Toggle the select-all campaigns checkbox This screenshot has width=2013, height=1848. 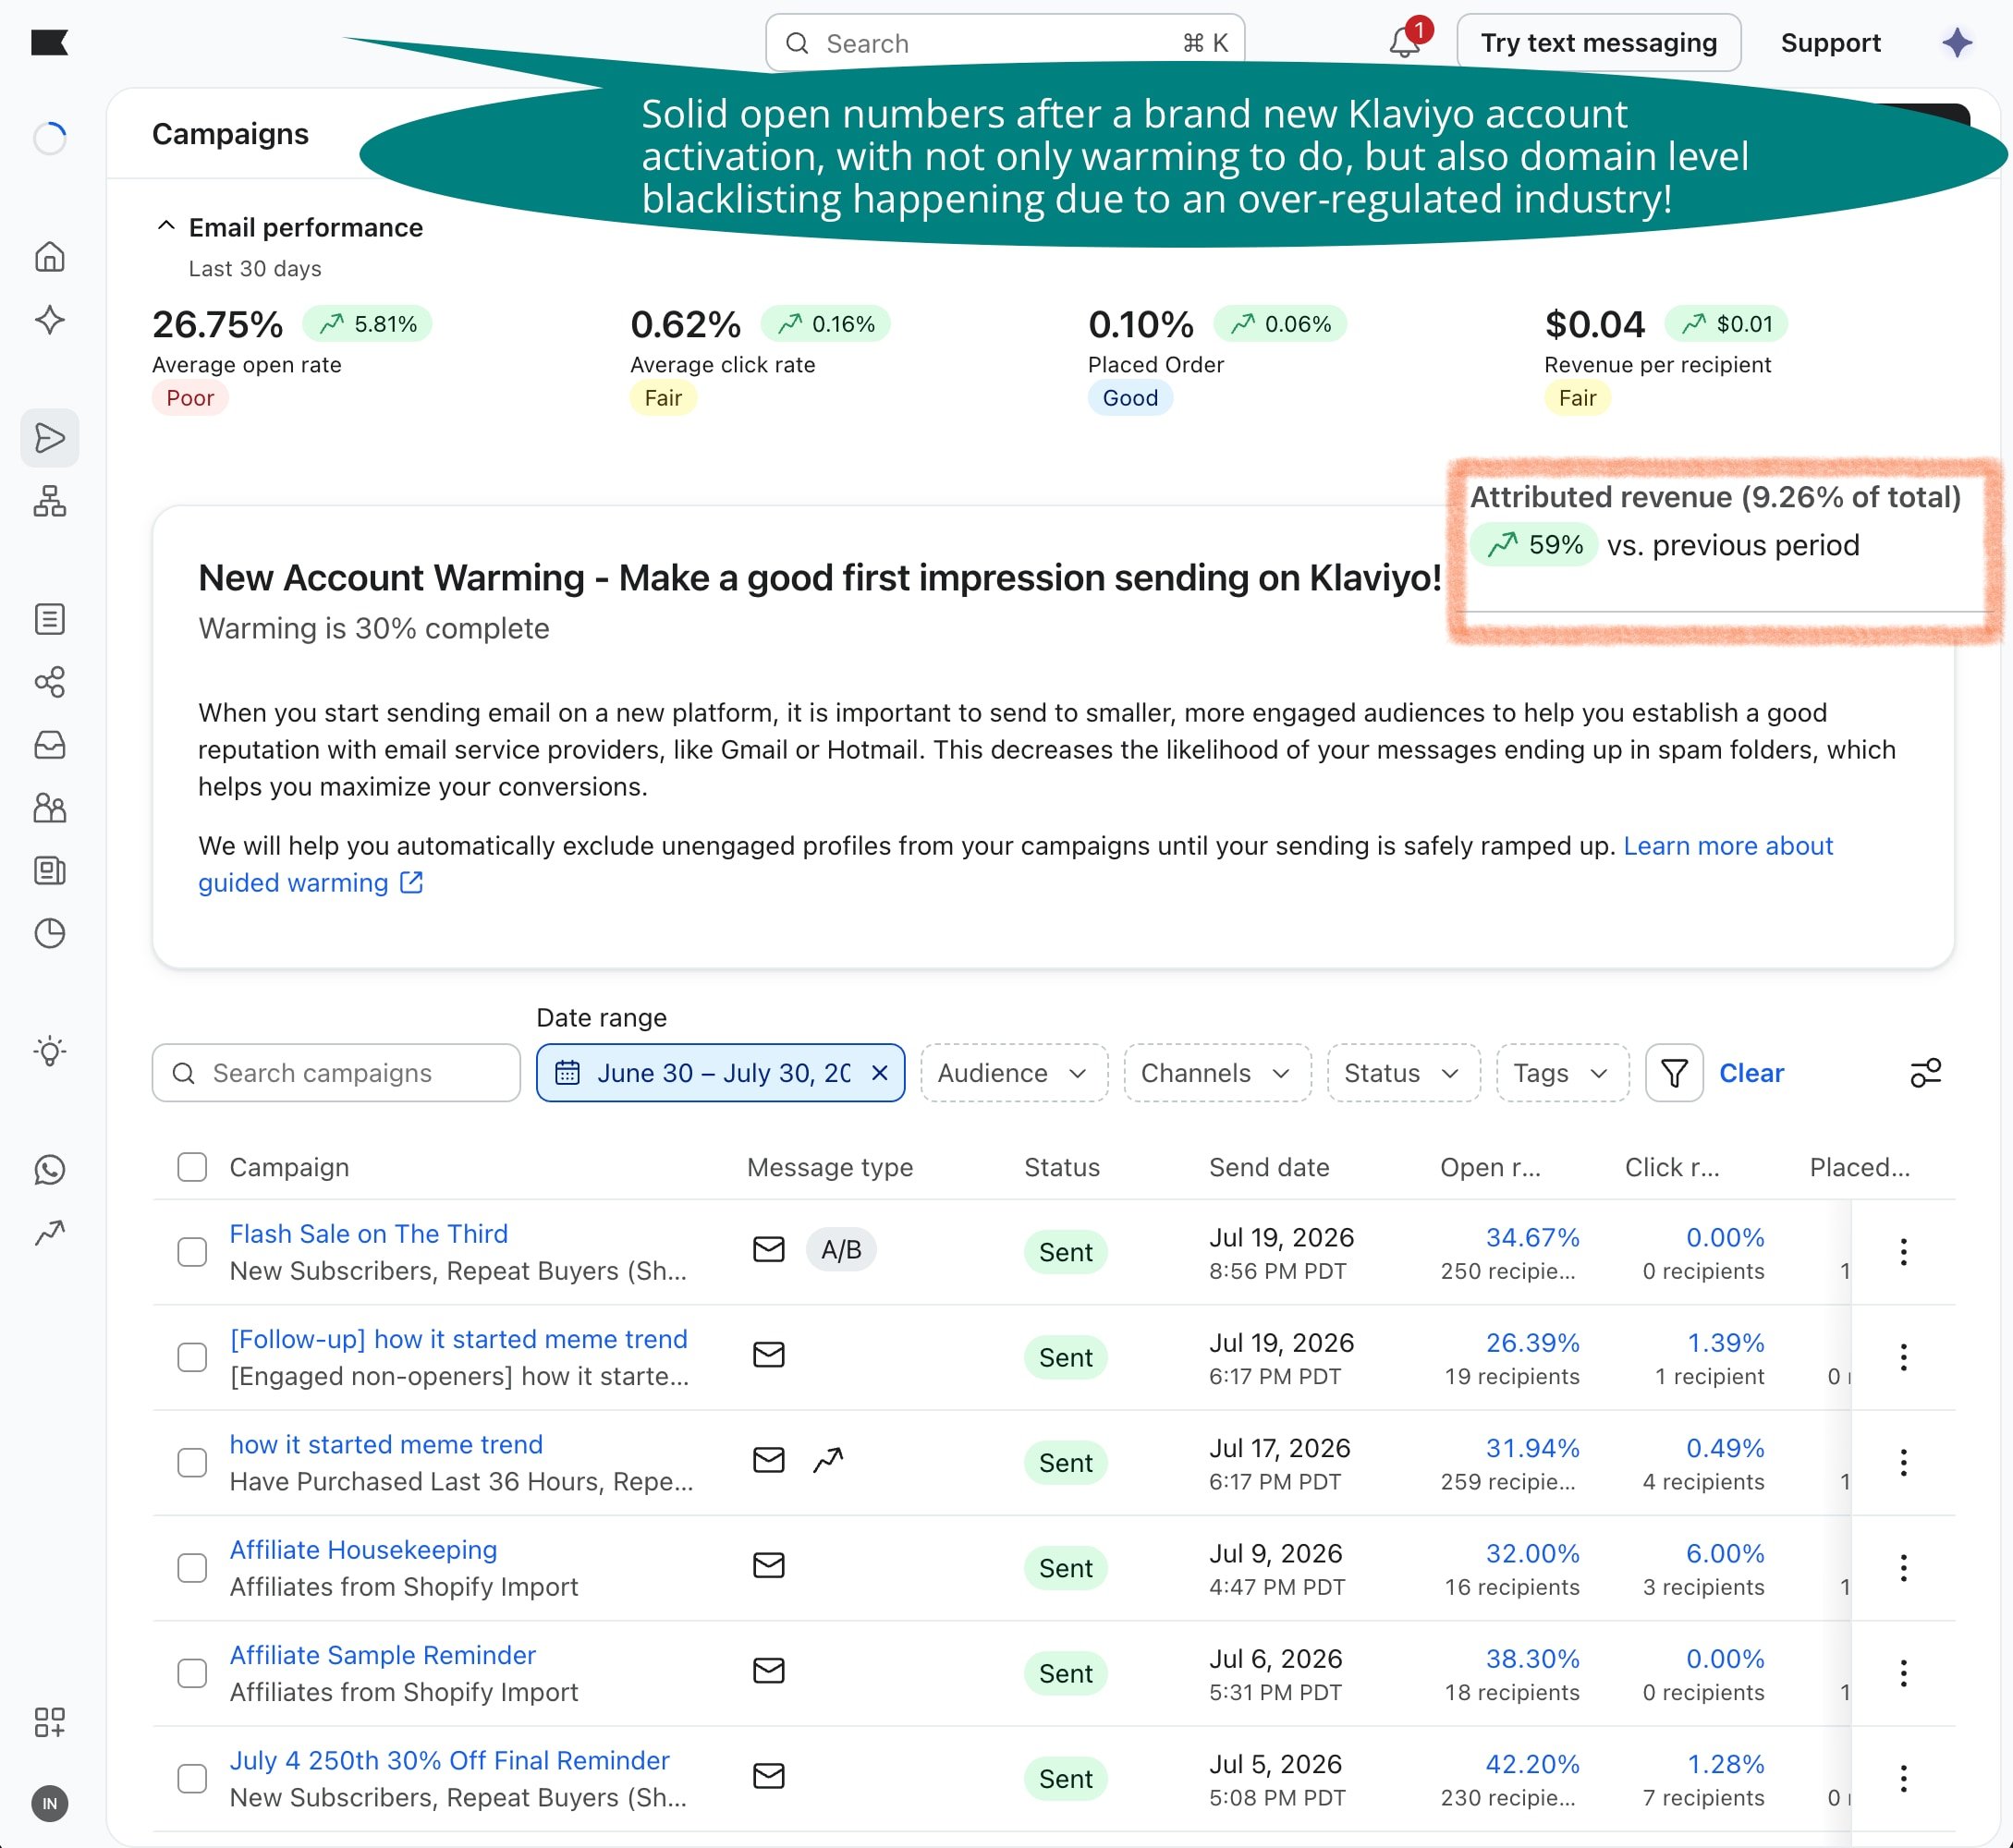click(x=192, y=1167)
